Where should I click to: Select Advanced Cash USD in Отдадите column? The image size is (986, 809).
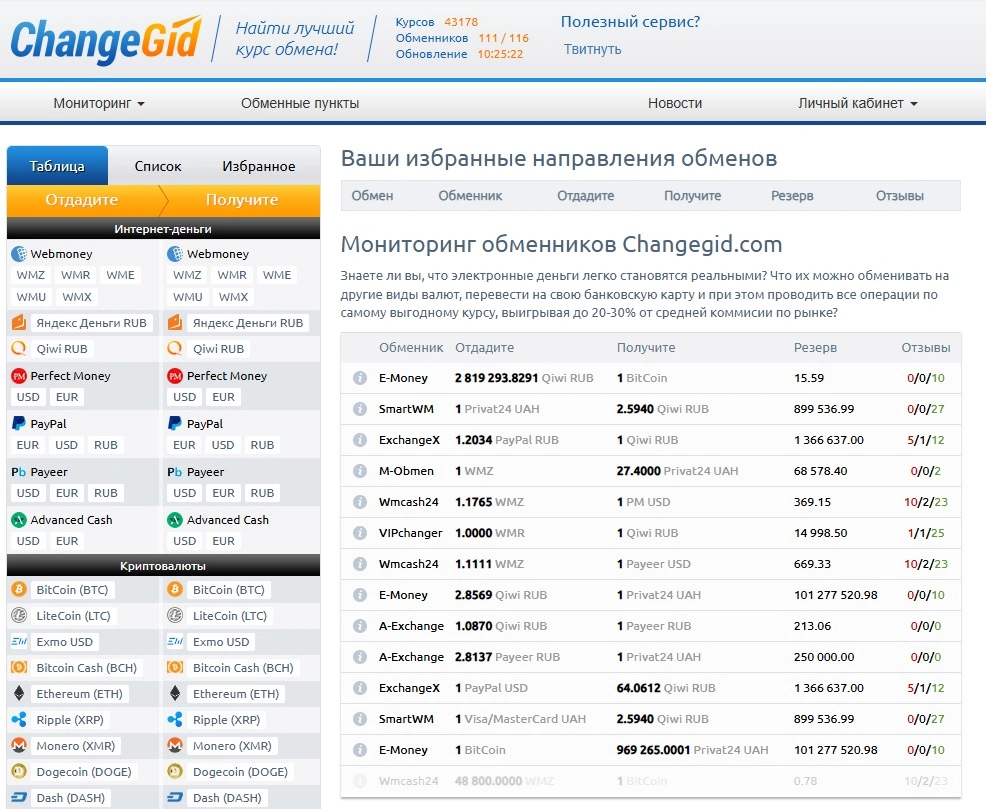(x=28, y=541)
